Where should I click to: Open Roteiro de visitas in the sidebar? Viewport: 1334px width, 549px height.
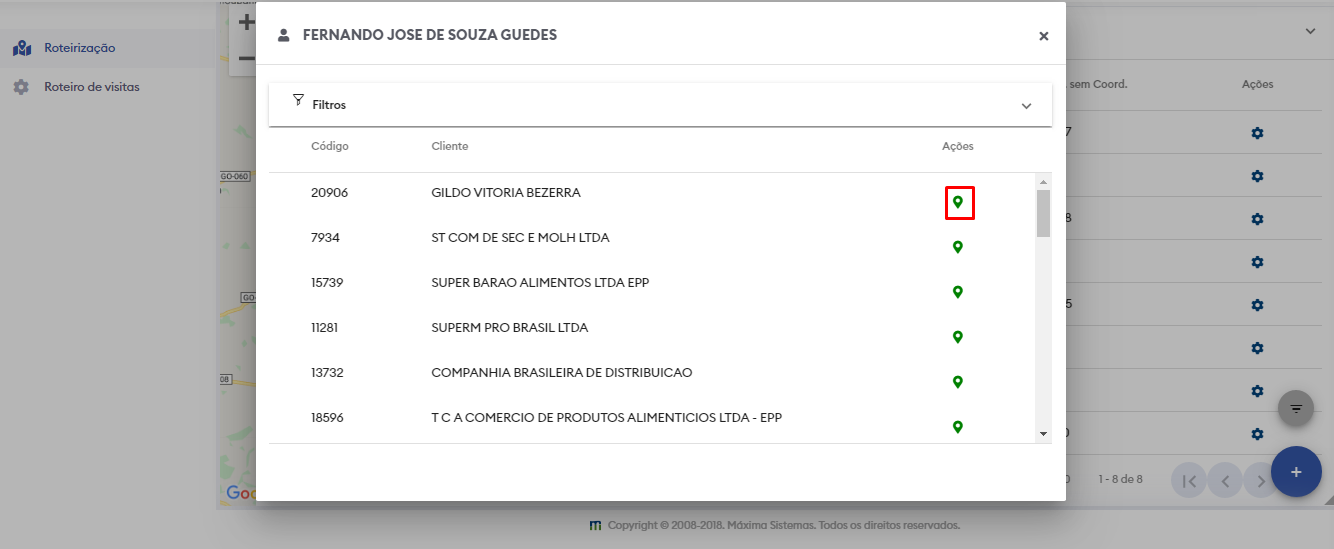click(x=92, y=87)
